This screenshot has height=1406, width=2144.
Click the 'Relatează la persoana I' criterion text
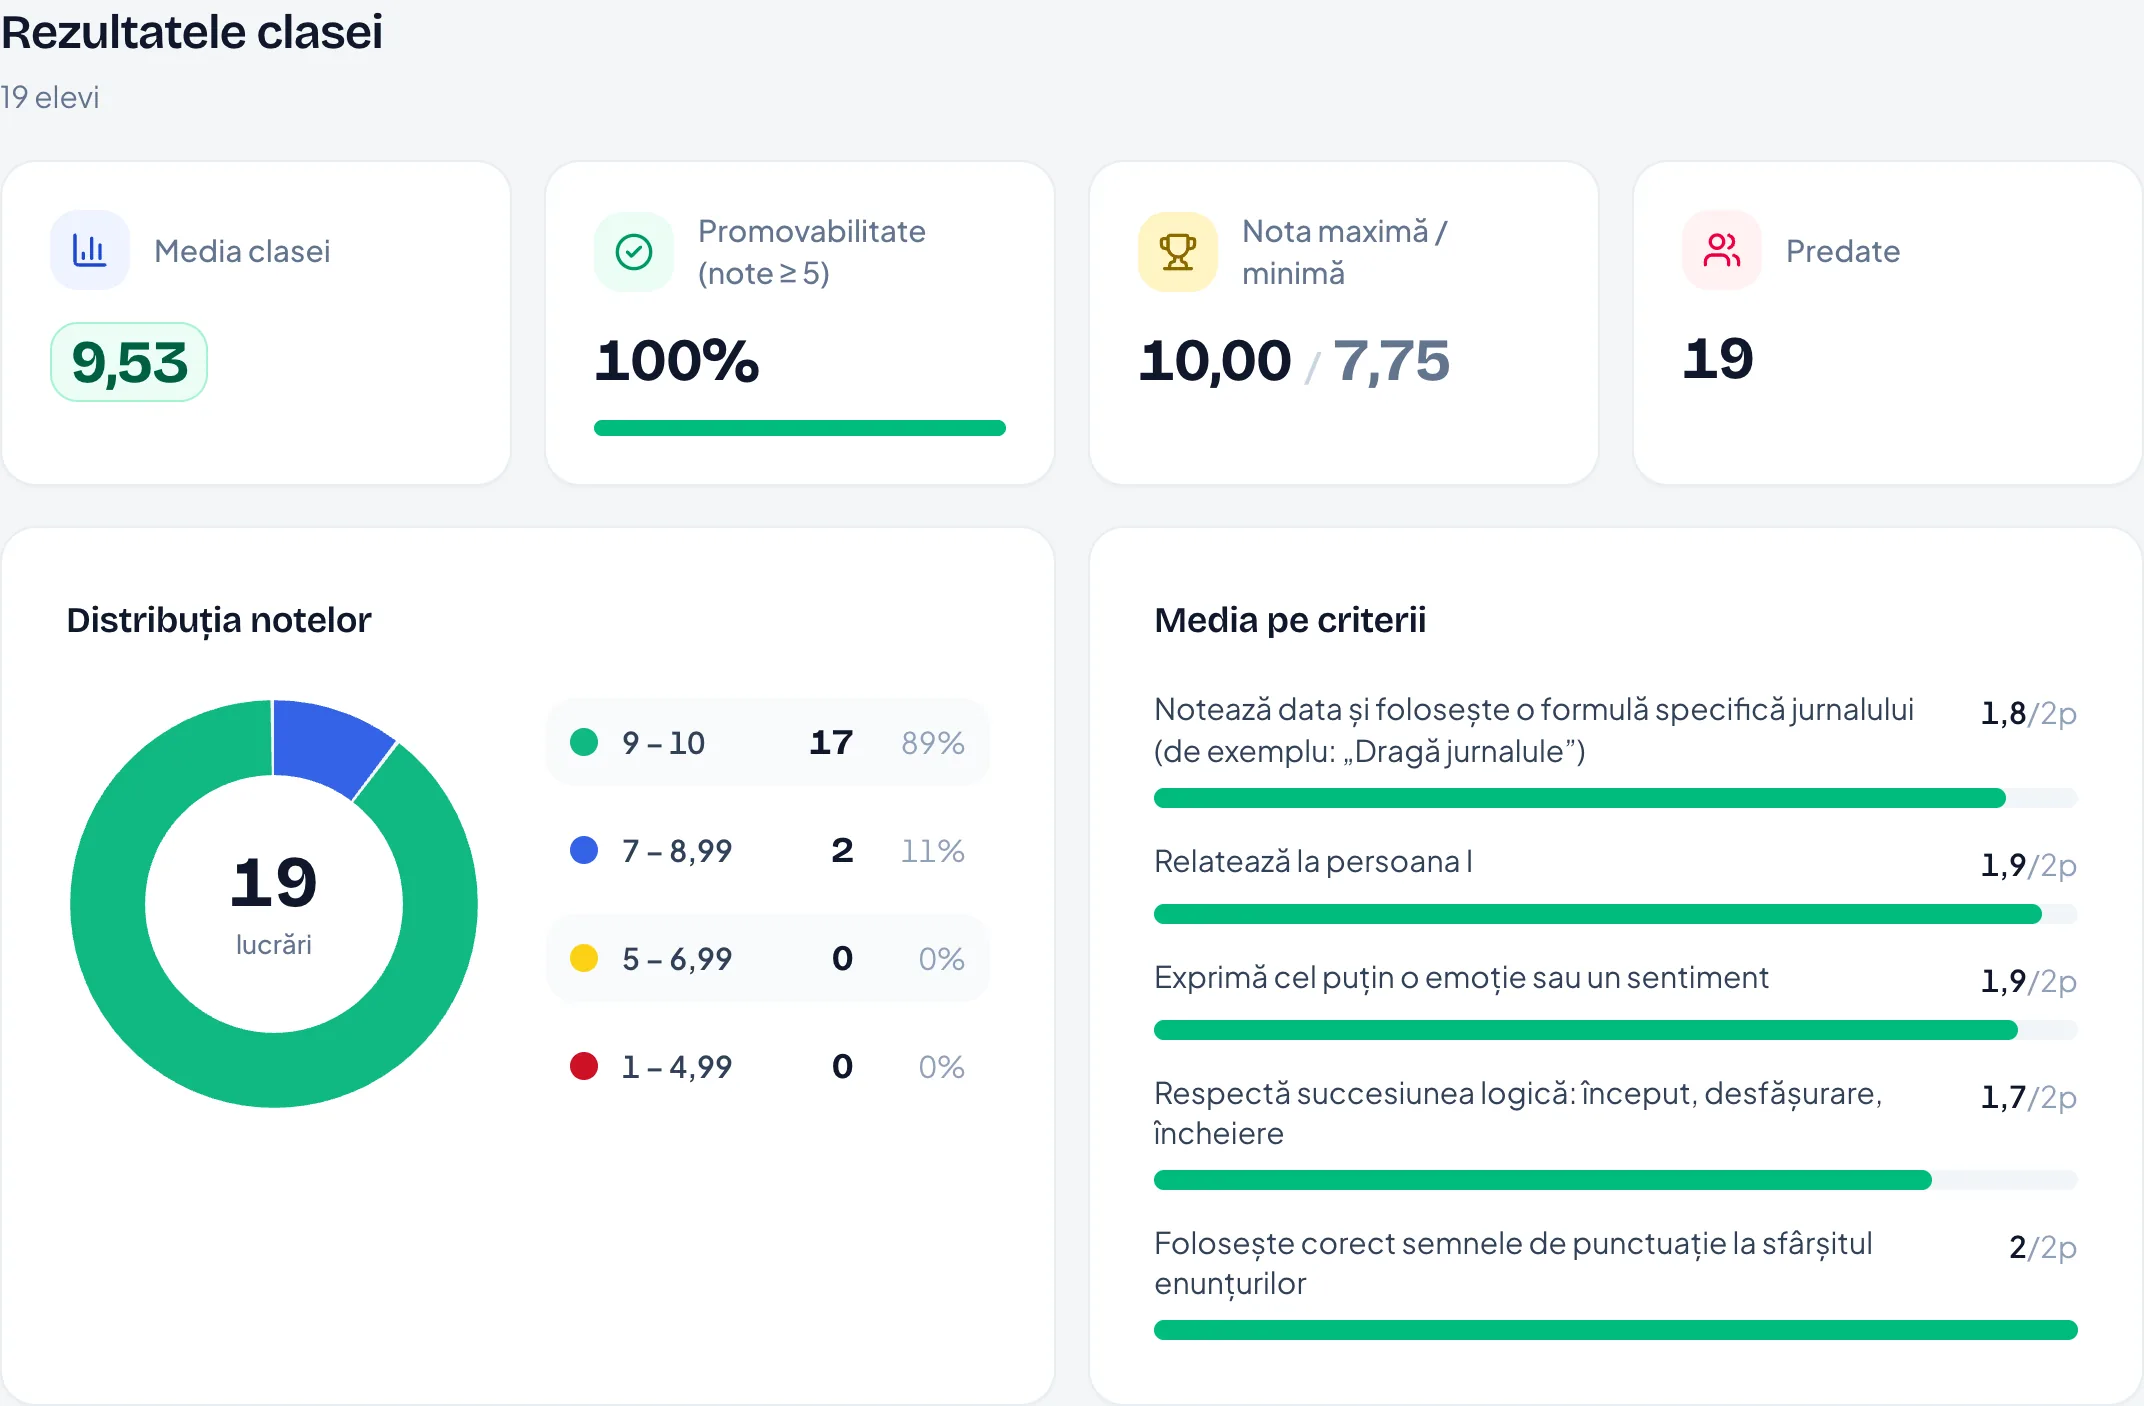tap(1313, 861)
